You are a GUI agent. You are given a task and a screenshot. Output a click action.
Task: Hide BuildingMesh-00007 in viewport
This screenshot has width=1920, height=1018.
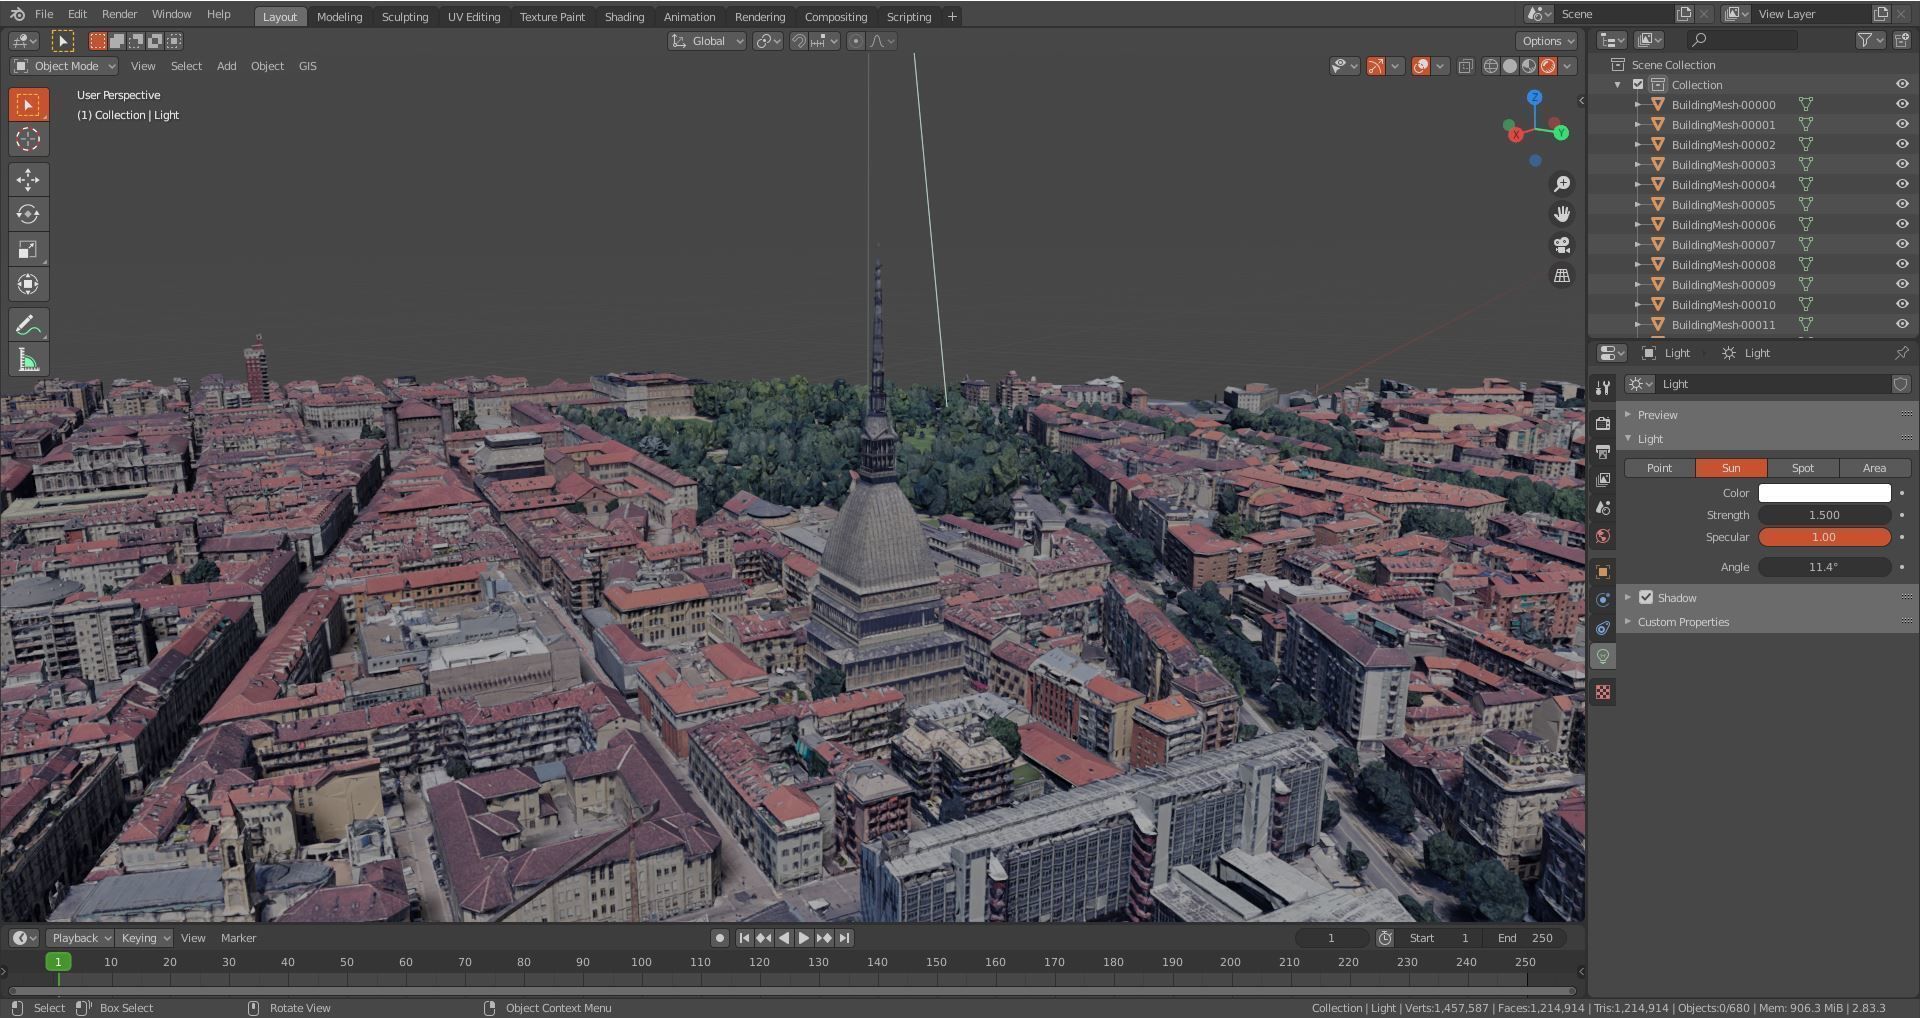click(x=1902, y=244)
